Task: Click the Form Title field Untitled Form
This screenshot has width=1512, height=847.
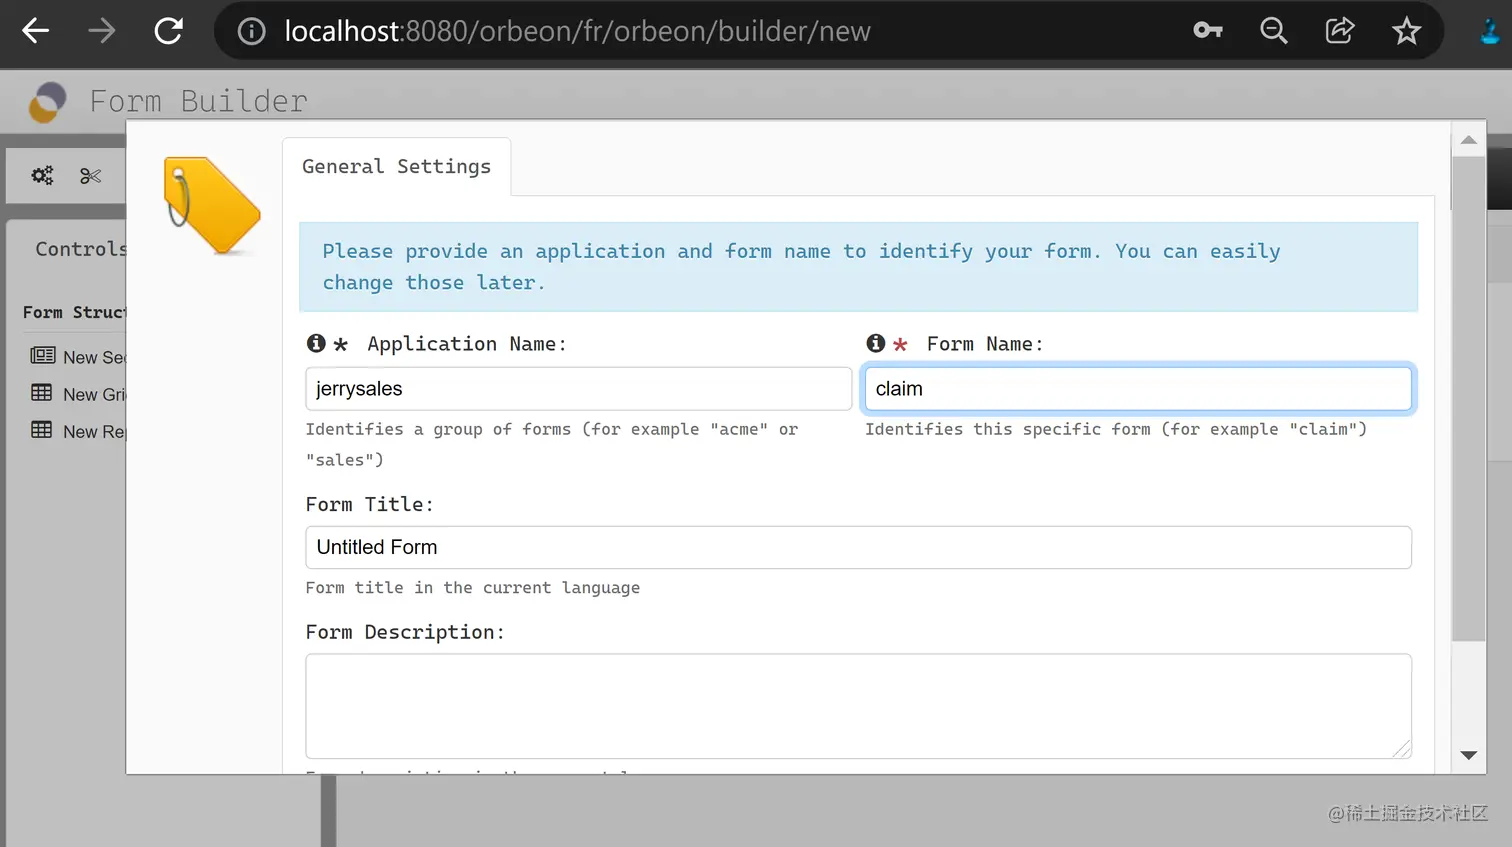Action: coord(858,547)
